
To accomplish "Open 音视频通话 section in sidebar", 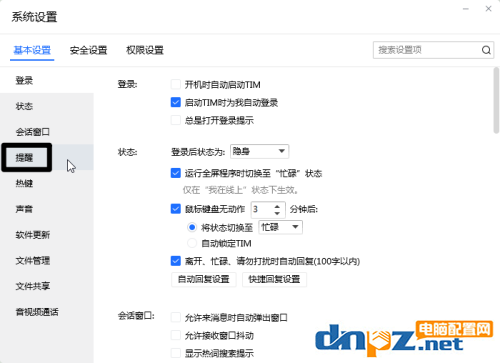I will pyautogui.click(x=47, y=312).
